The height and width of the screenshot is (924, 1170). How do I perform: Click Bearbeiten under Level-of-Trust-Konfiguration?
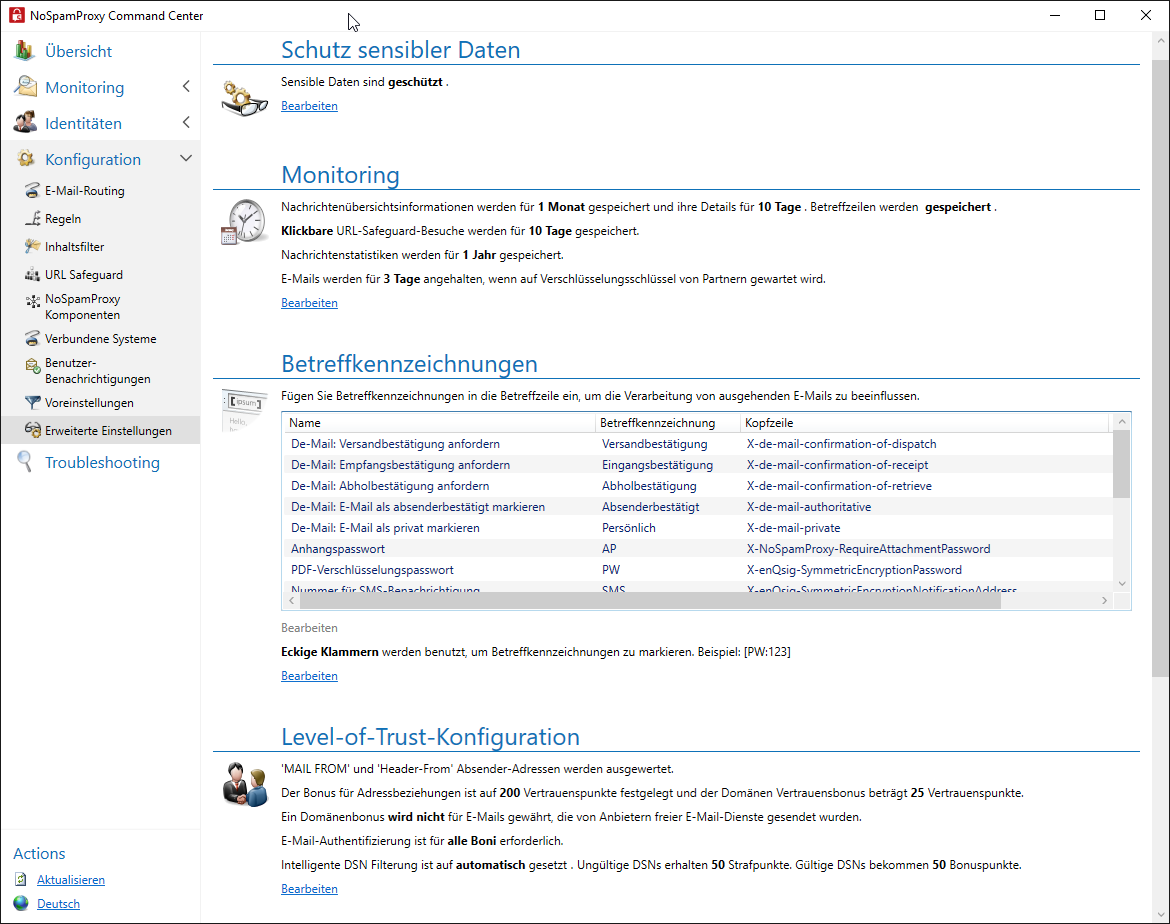point(309,888)
